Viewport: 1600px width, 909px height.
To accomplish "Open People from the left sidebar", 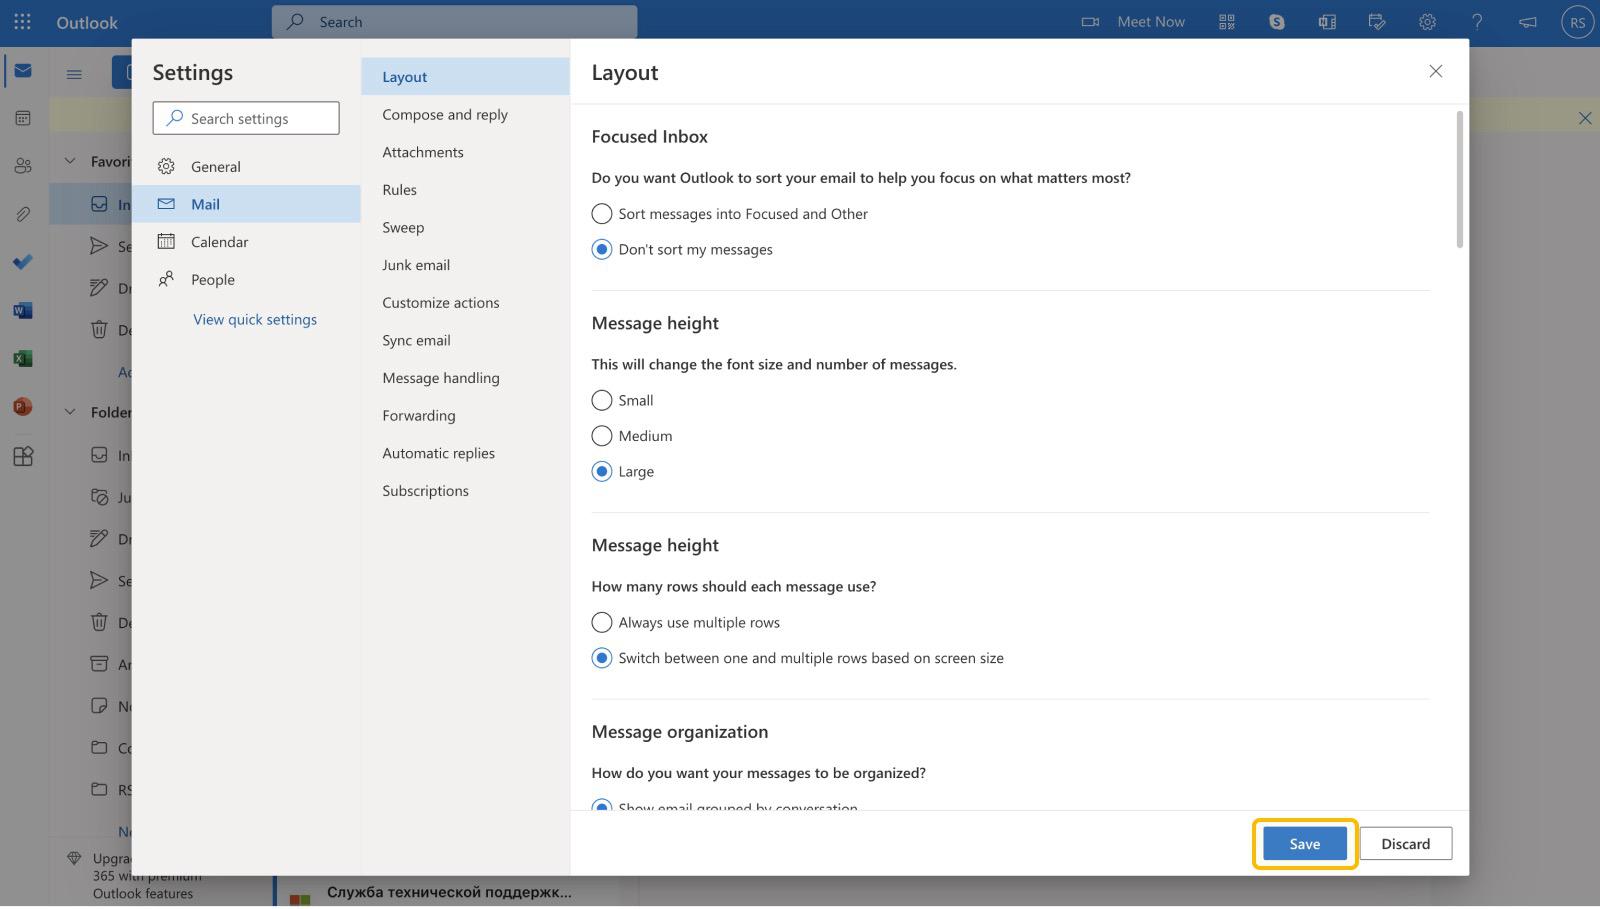I will click(22, 165).
